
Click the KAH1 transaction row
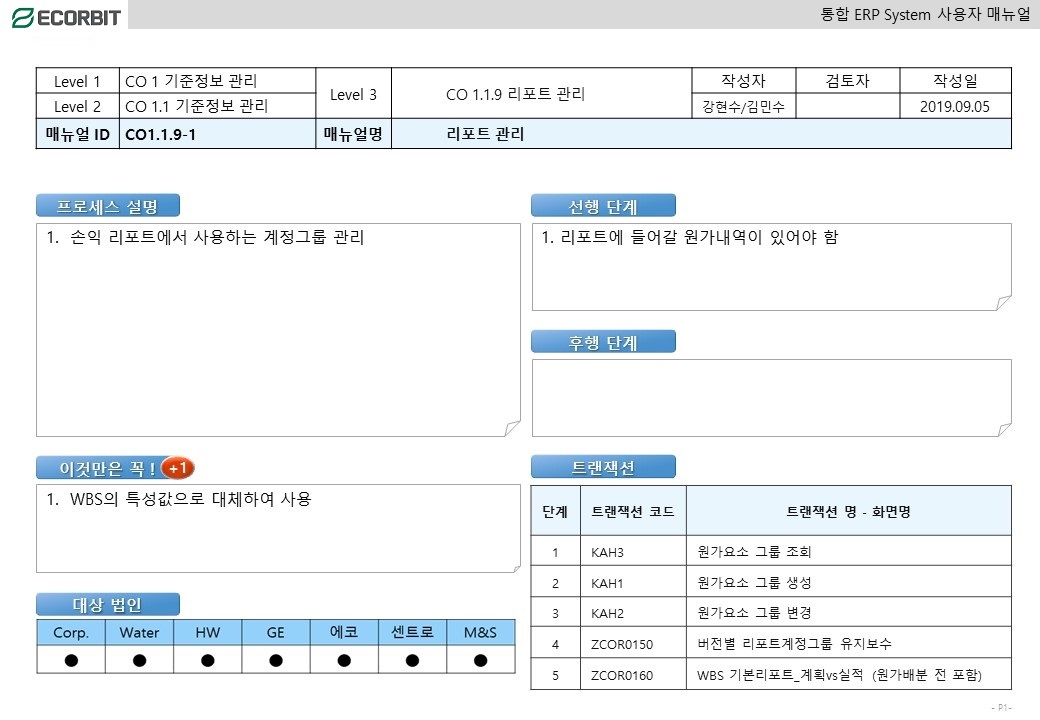771,583
